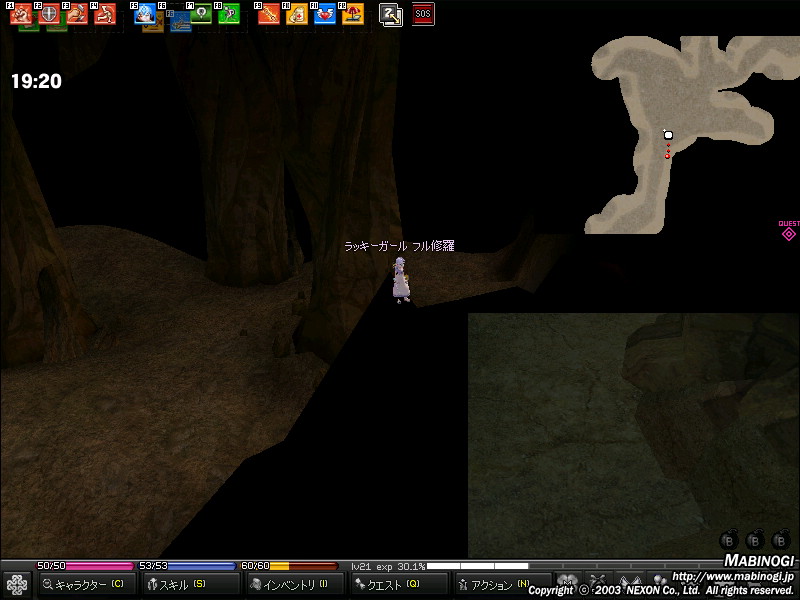The width and height of the screenshot is (800, 600).
Task: Use the F12 umbrella rest skill icon
Action: pos(352,14)
